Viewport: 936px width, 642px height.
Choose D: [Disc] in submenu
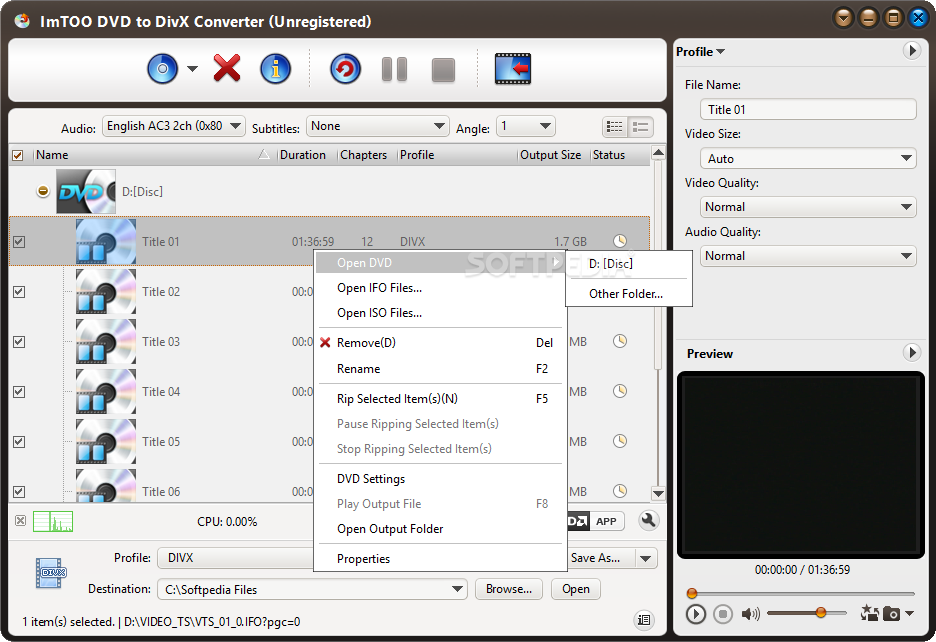[x=629, y=264]
